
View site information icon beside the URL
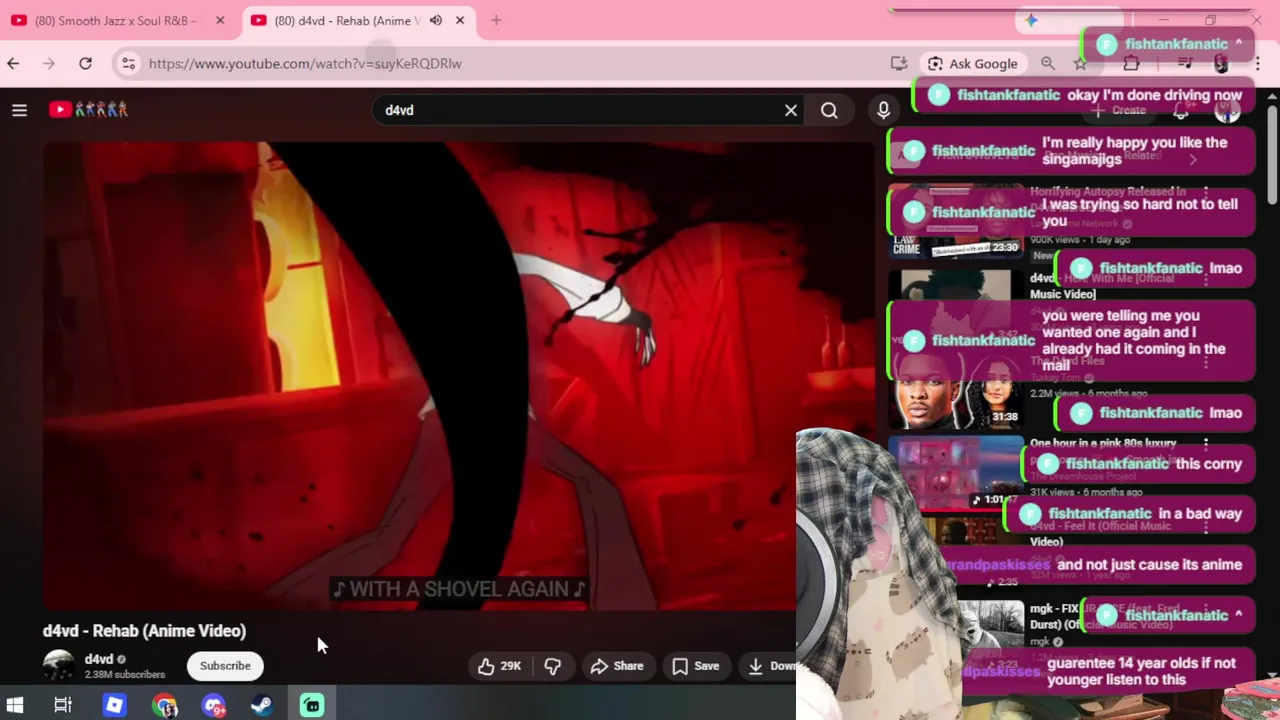[128, 63]
